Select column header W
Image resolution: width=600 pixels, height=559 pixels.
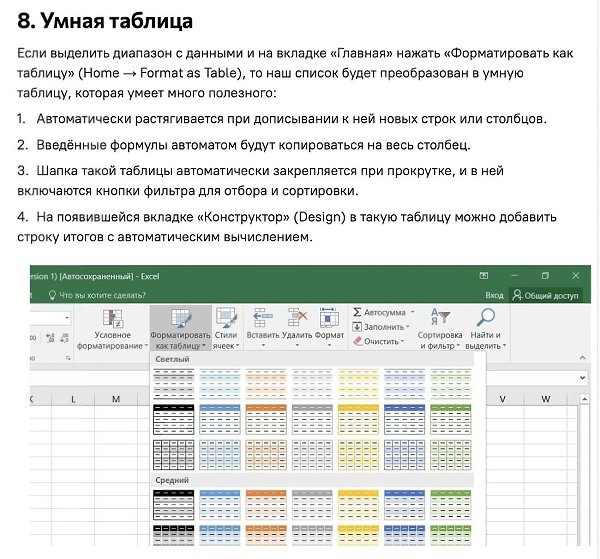click(544, 399)
